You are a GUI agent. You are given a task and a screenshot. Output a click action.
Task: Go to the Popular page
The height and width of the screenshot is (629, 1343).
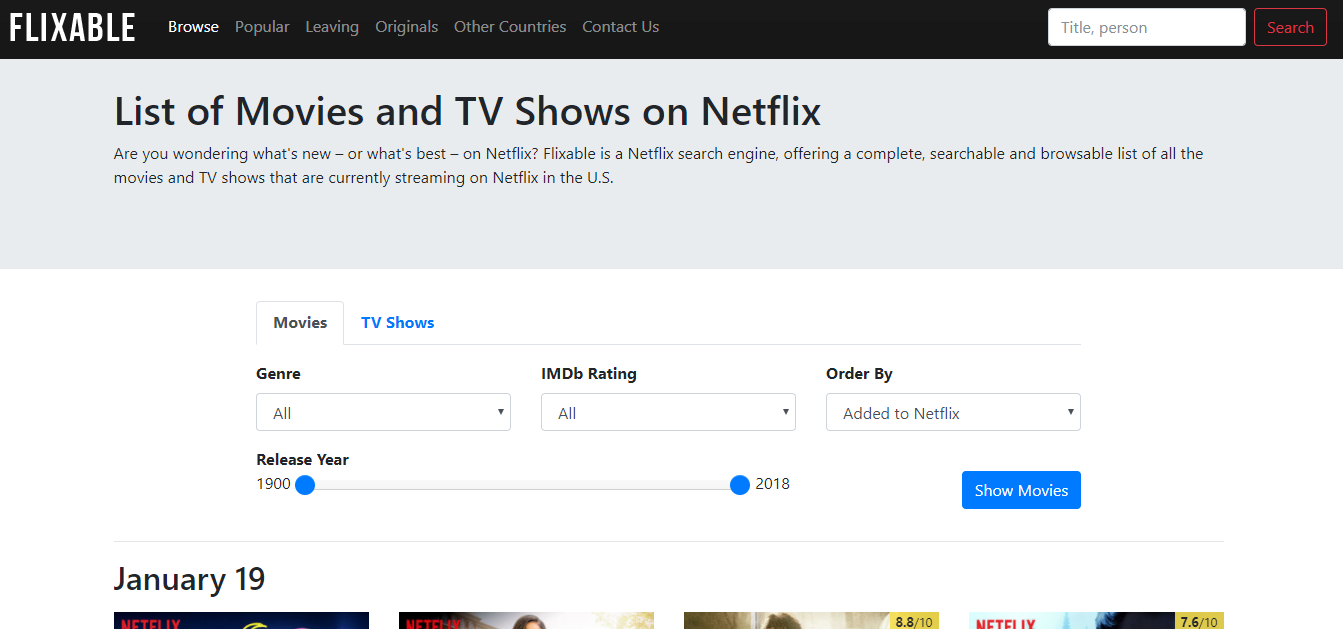click(262, 27)
